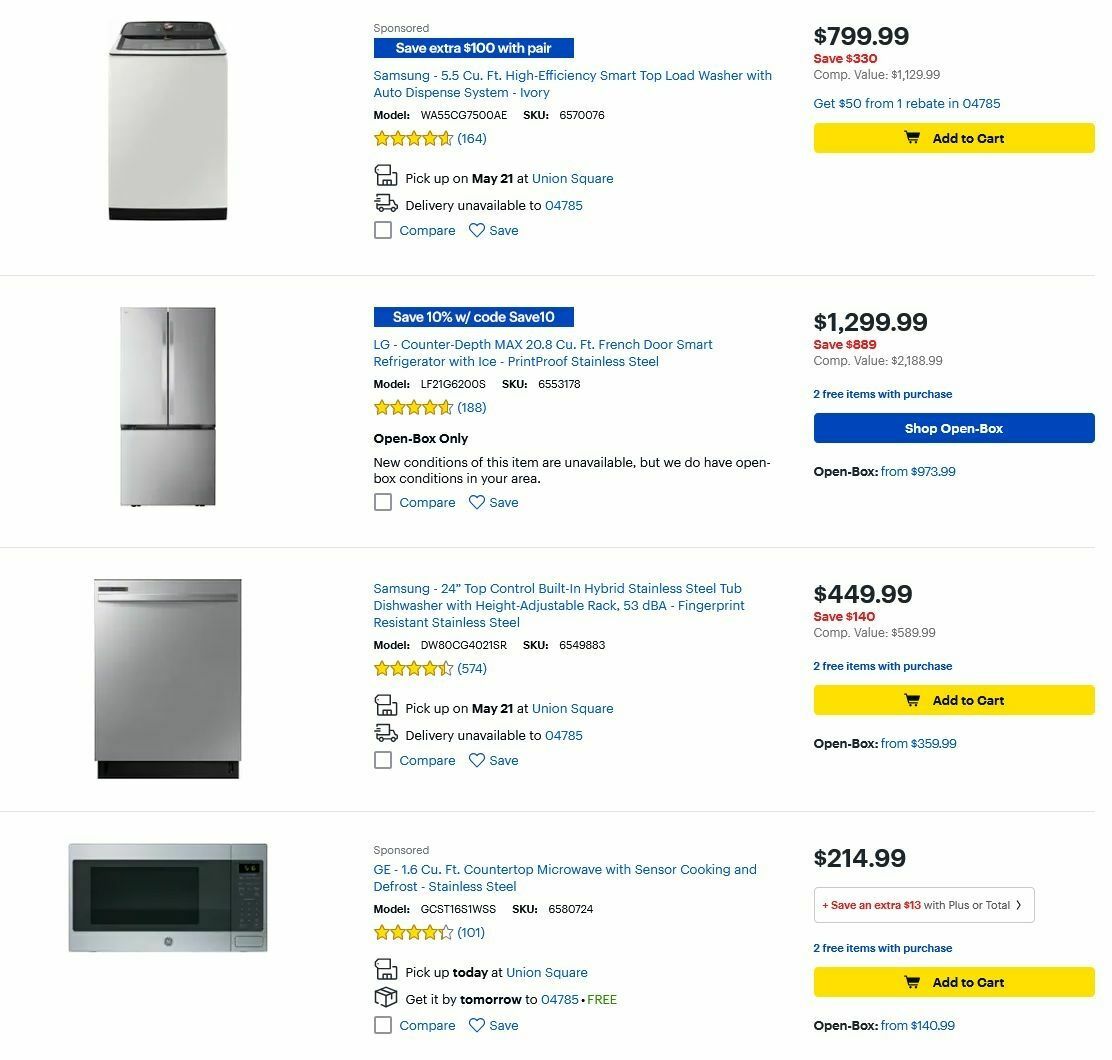
Task: Enable Compare for the LG refrigerator
Action: click(x=383, y=502)
